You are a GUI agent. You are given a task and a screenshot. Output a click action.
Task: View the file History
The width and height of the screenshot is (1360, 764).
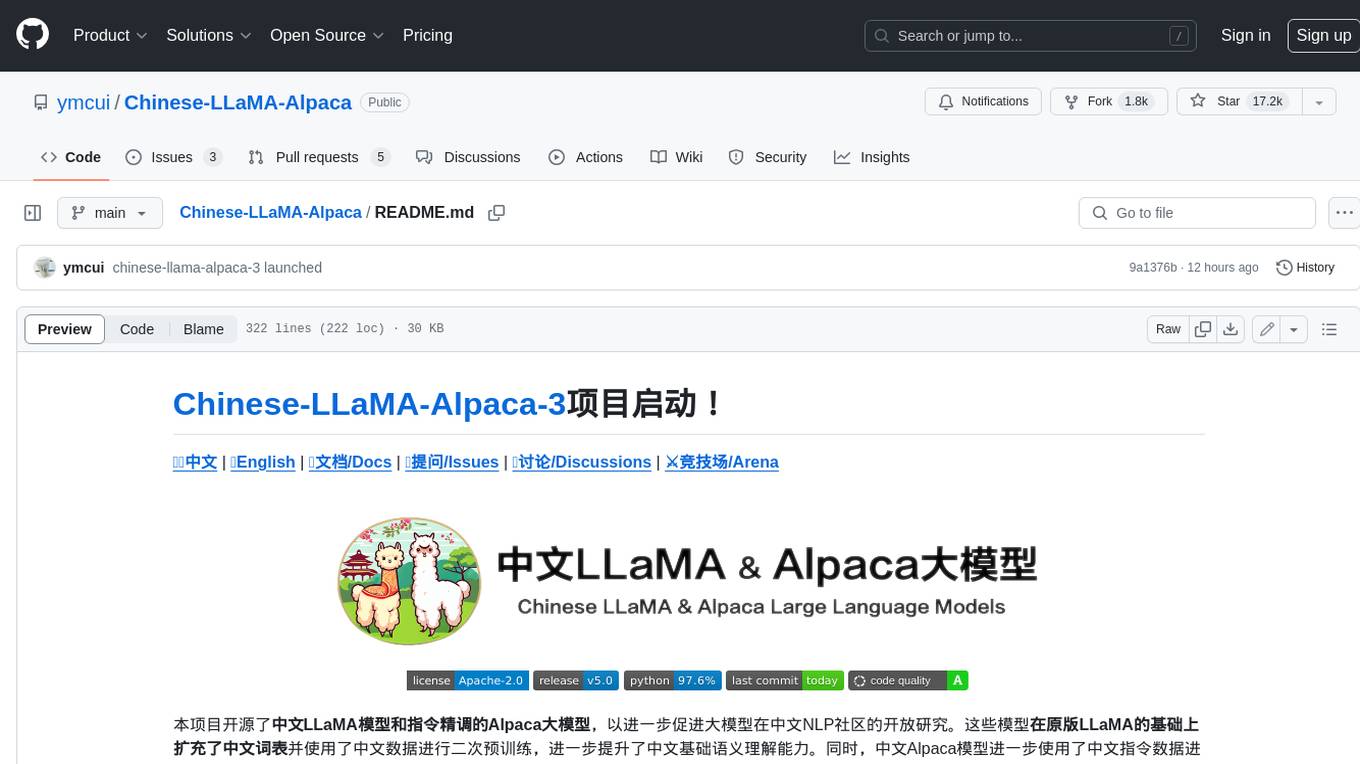point(1305,268)
